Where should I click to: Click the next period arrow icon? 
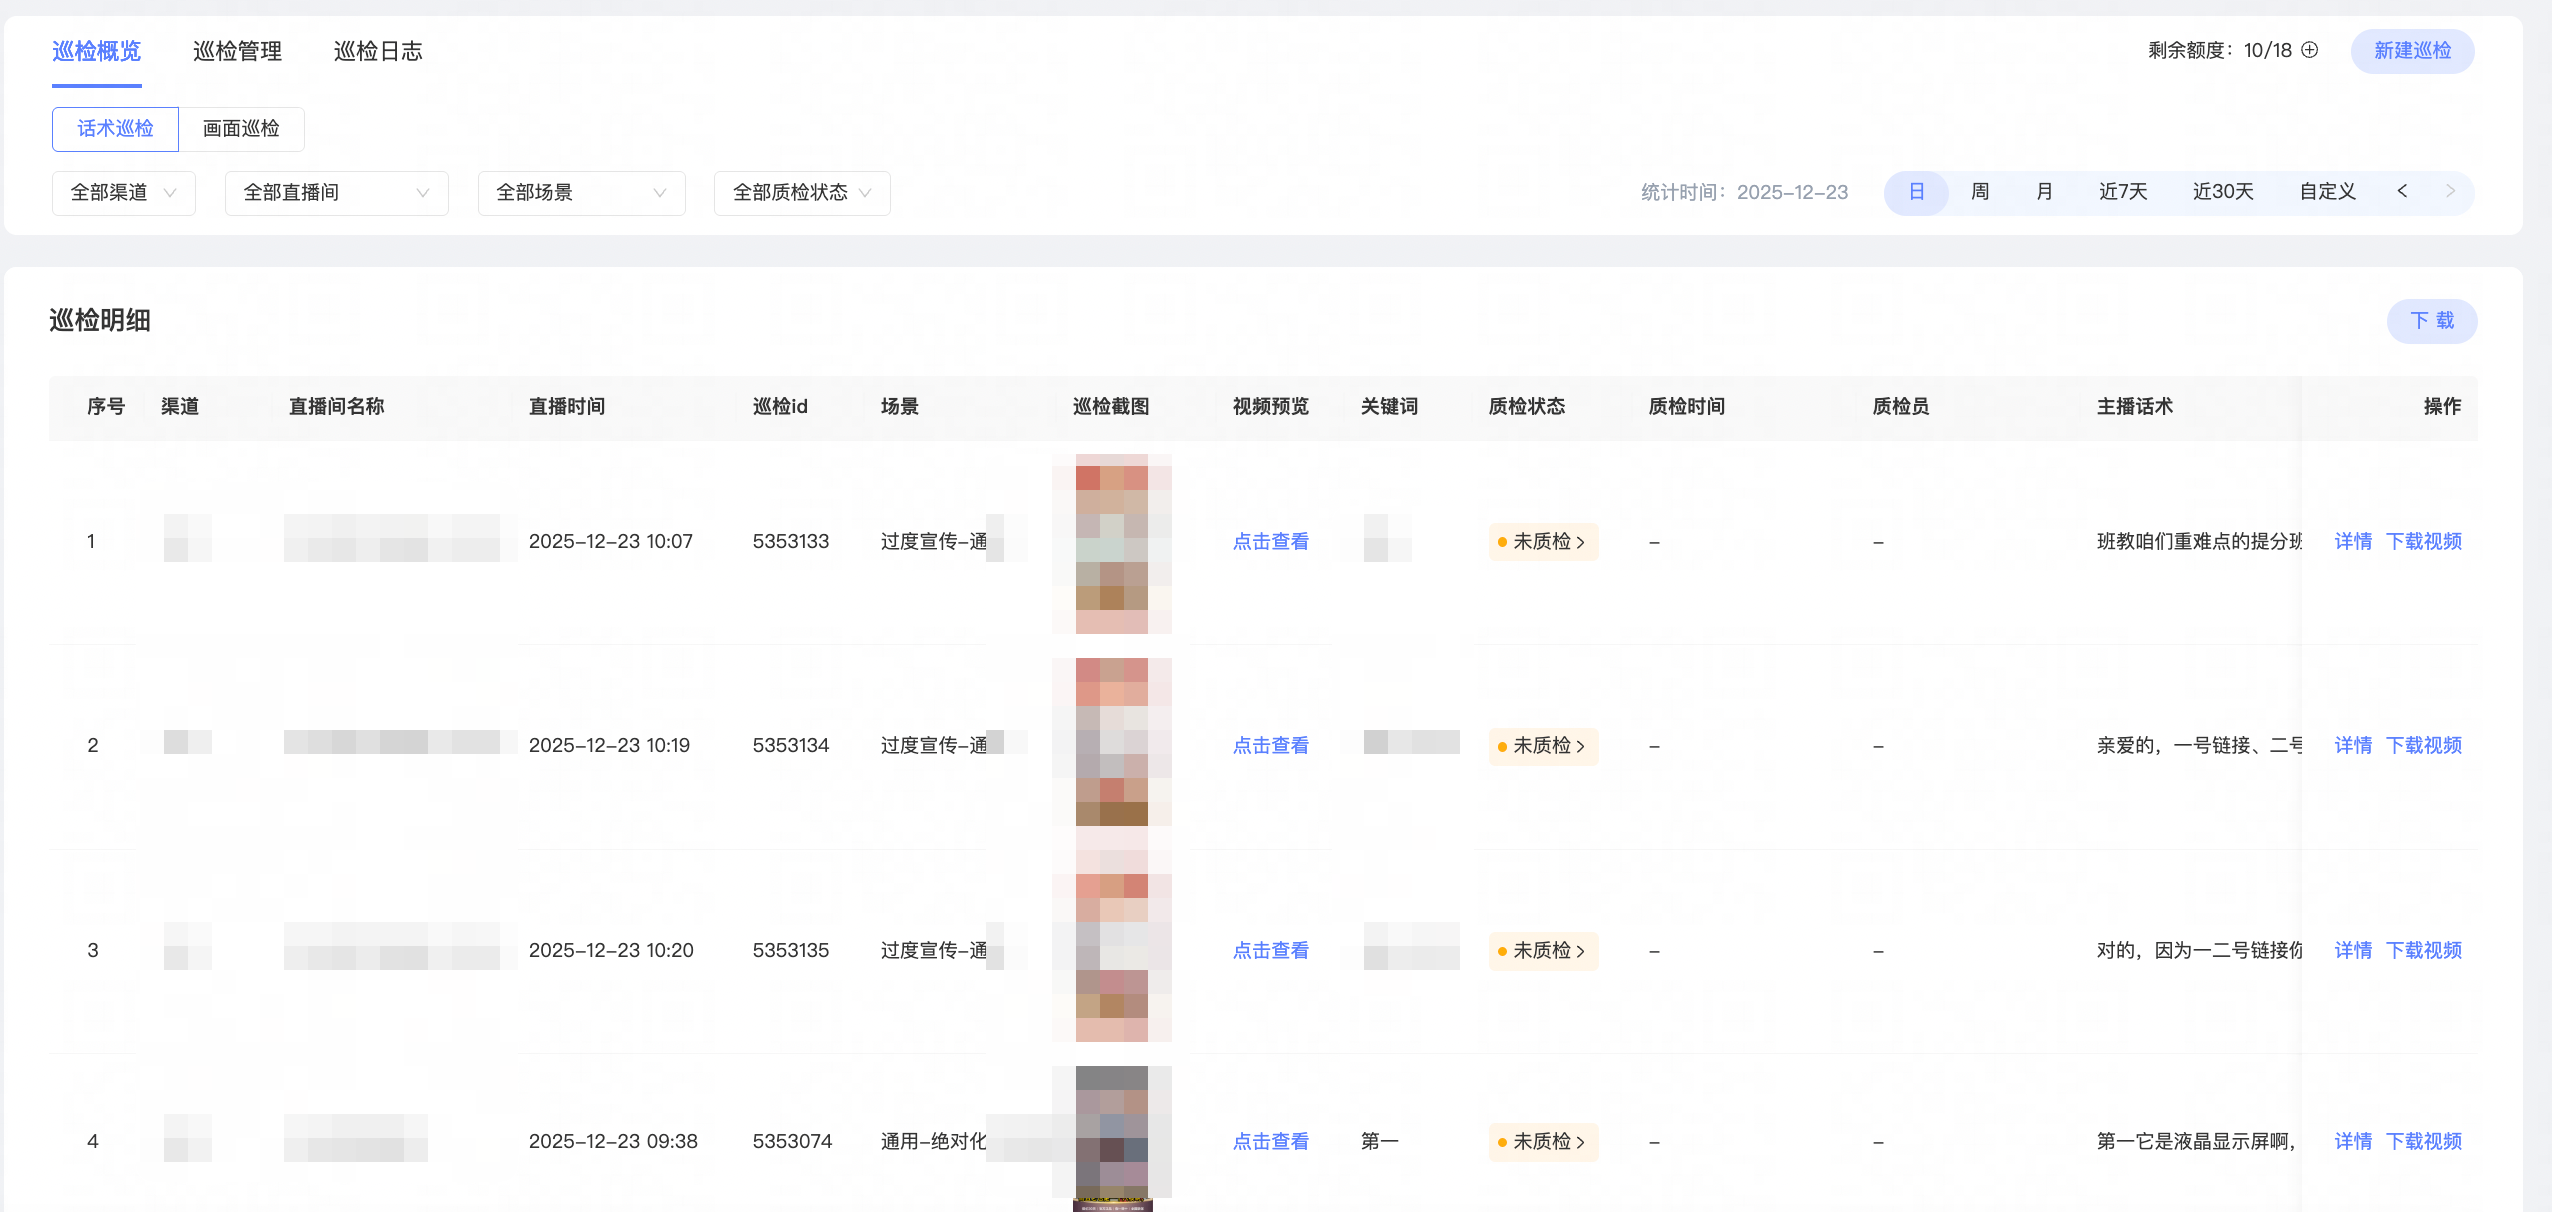[2449, 191]
